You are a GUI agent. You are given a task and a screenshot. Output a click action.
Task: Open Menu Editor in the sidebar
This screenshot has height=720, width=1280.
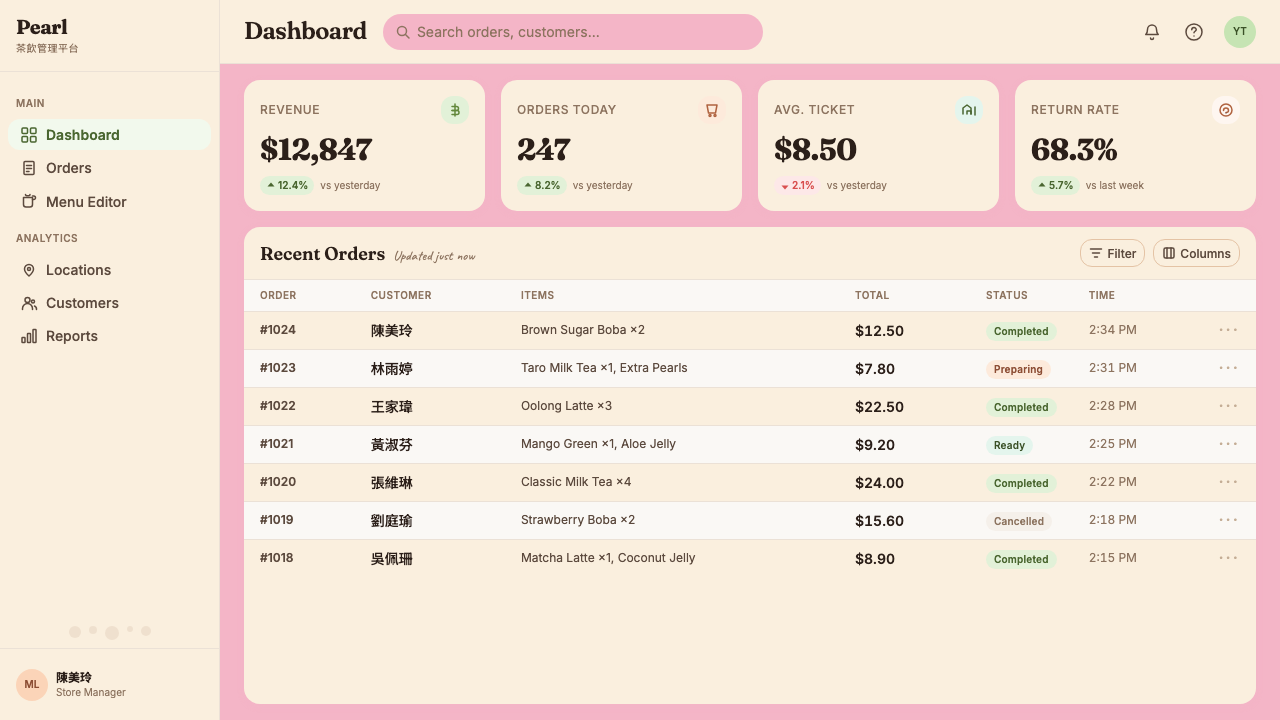[110, 202]
